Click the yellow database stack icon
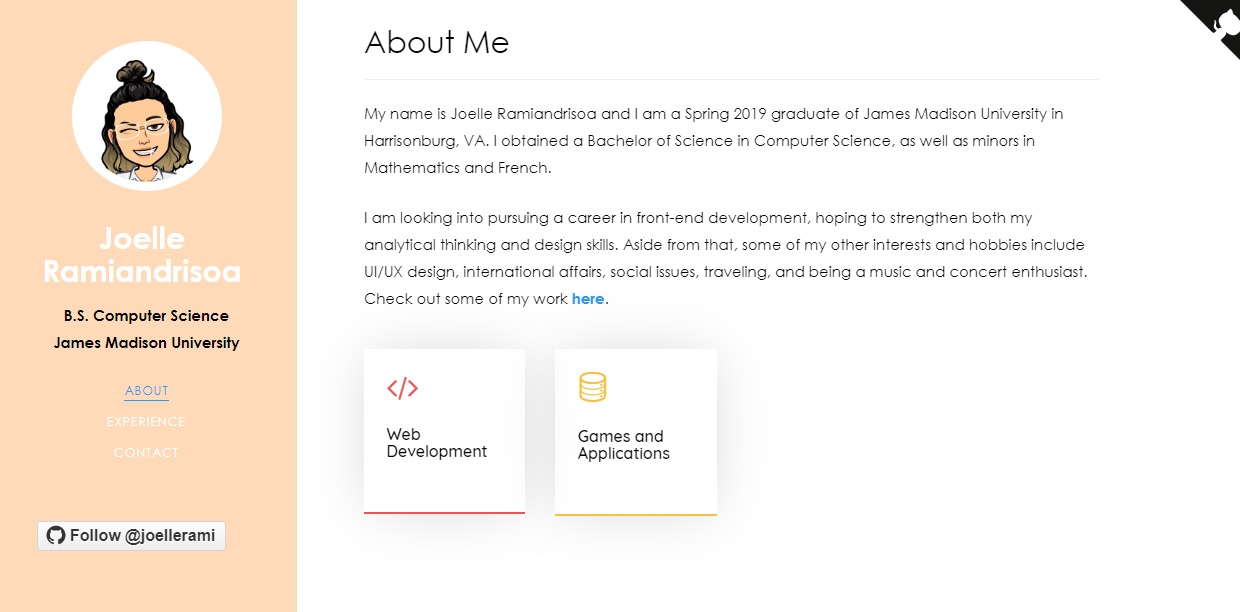This screenshot has height=612, width=1240. pyautogui.click(x=593, y=387)
